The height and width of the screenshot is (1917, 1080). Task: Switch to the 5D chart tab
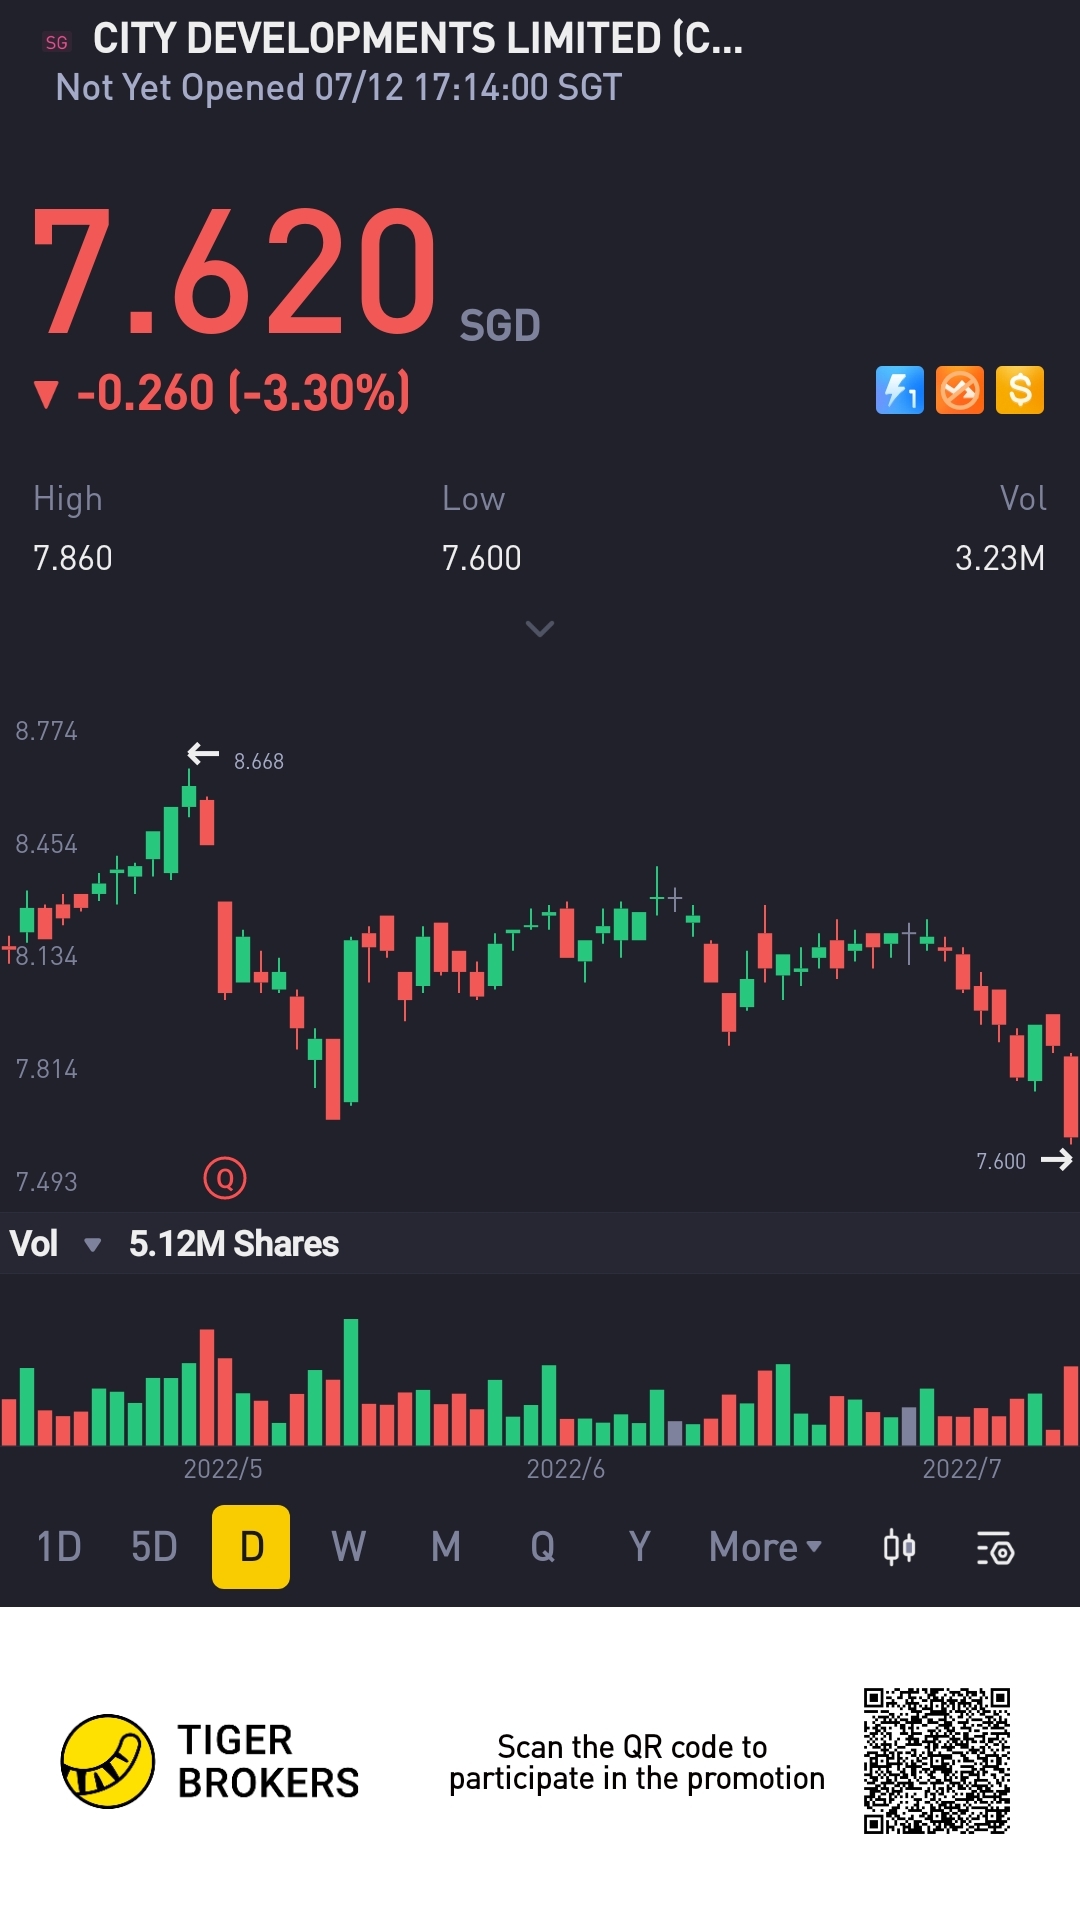pyautogui.click(x=154, y=1548)
